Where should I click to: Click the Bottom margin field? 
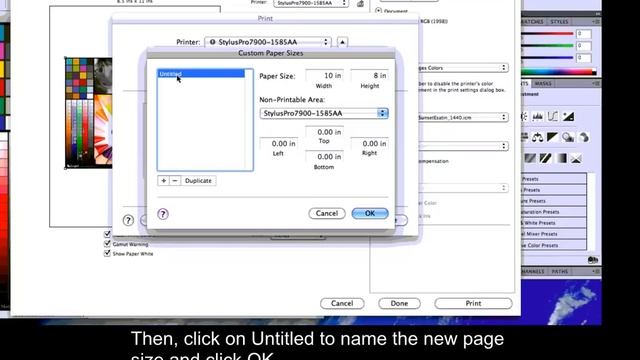pyautogui.click(x=324, y=157)
